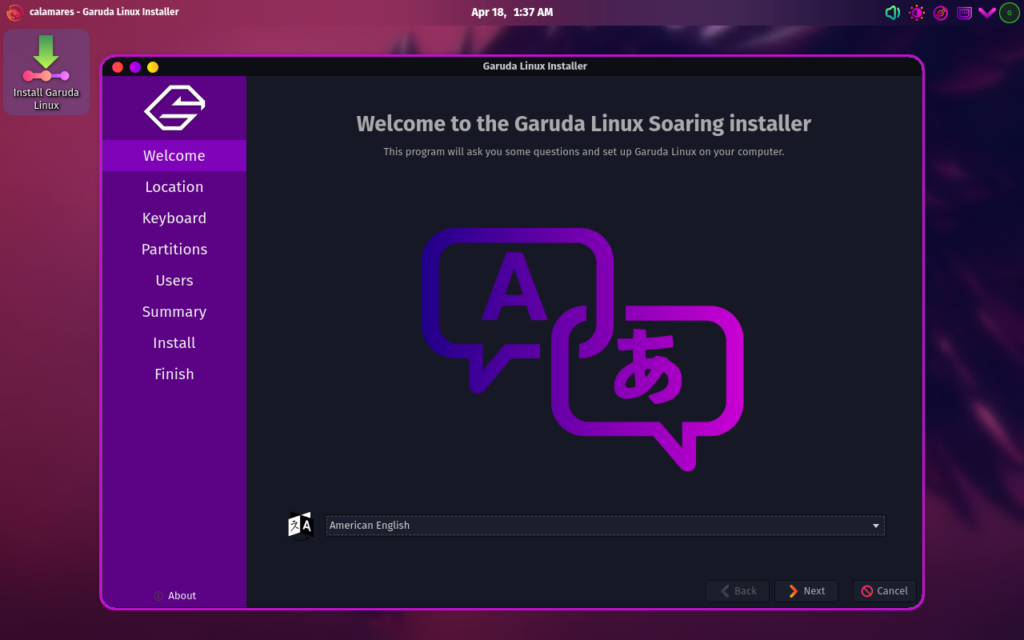Screen dimensions: 1024x640
Task: Click the language translate icon beside dropdown
Action: pyautogui.click(x=301, y=525)
